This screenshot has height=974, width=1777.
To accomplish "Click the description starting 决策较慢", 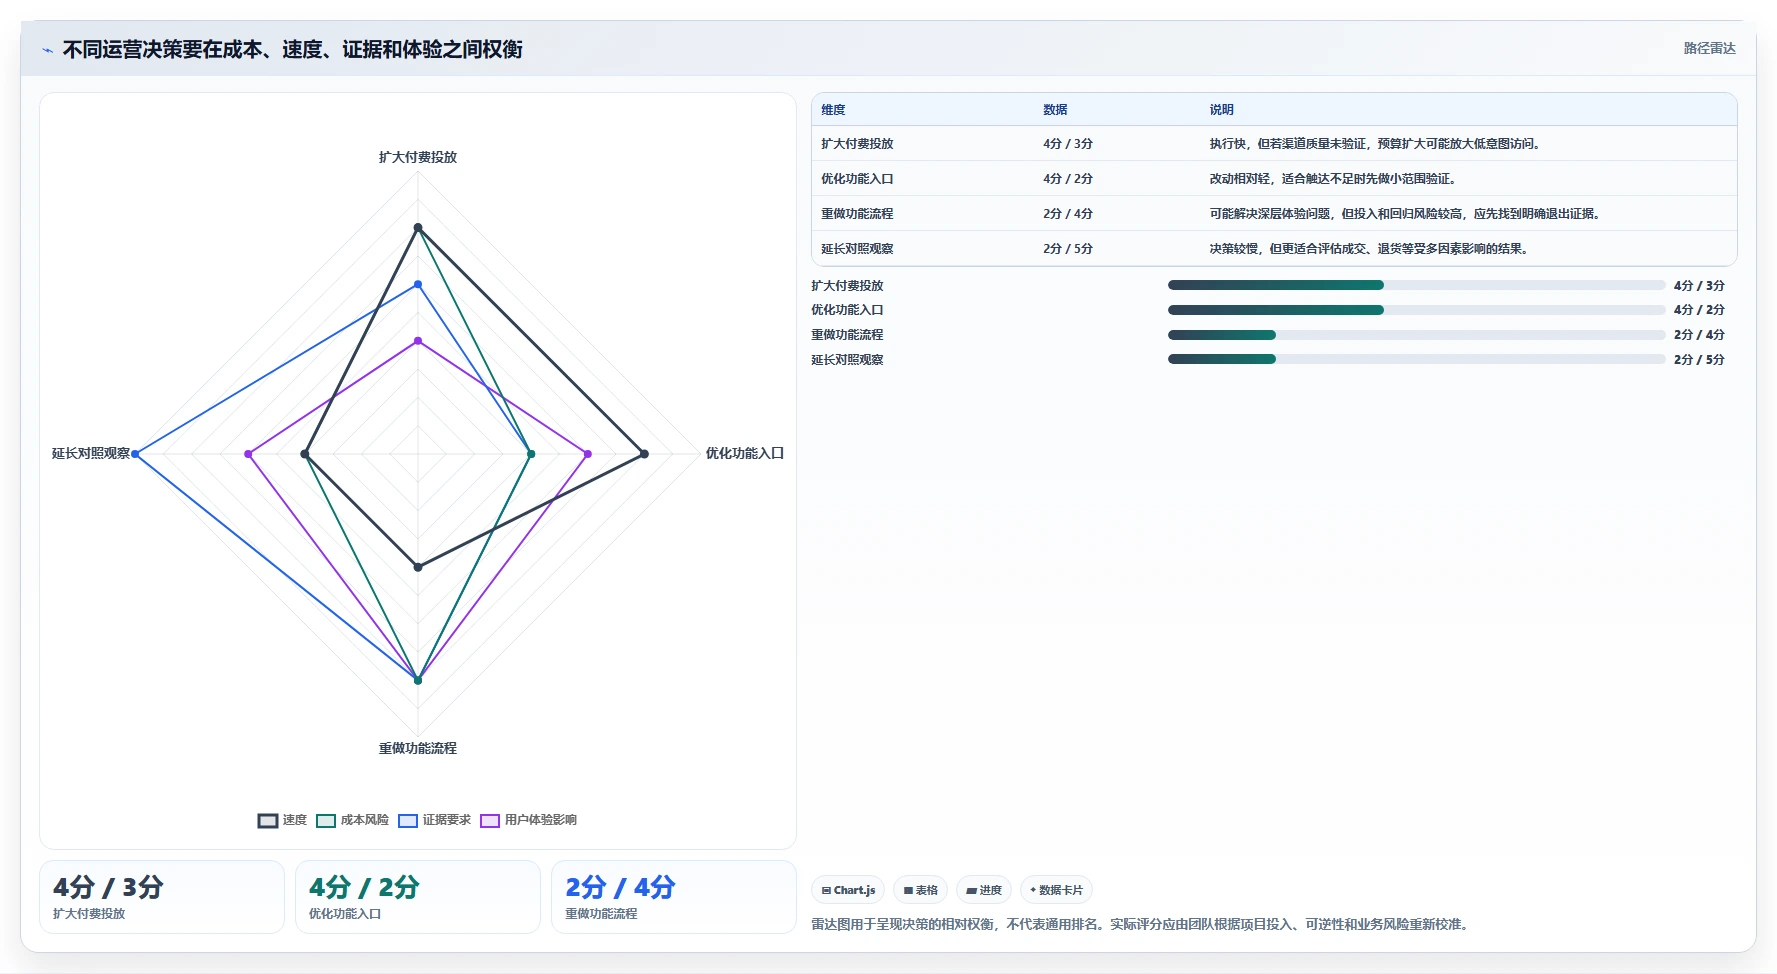I will (1371, 249).
